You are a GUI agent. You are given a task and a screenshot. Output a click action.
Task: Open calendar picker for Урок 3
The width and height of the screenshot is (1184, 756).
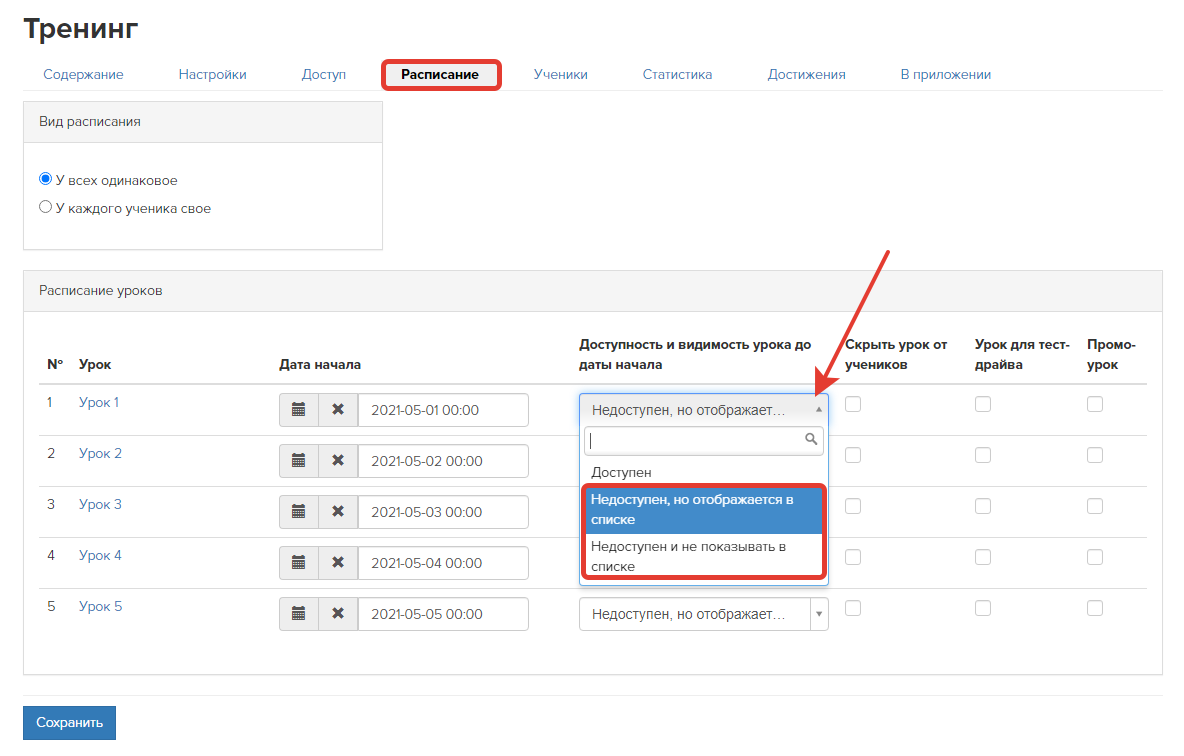[299, 512]
